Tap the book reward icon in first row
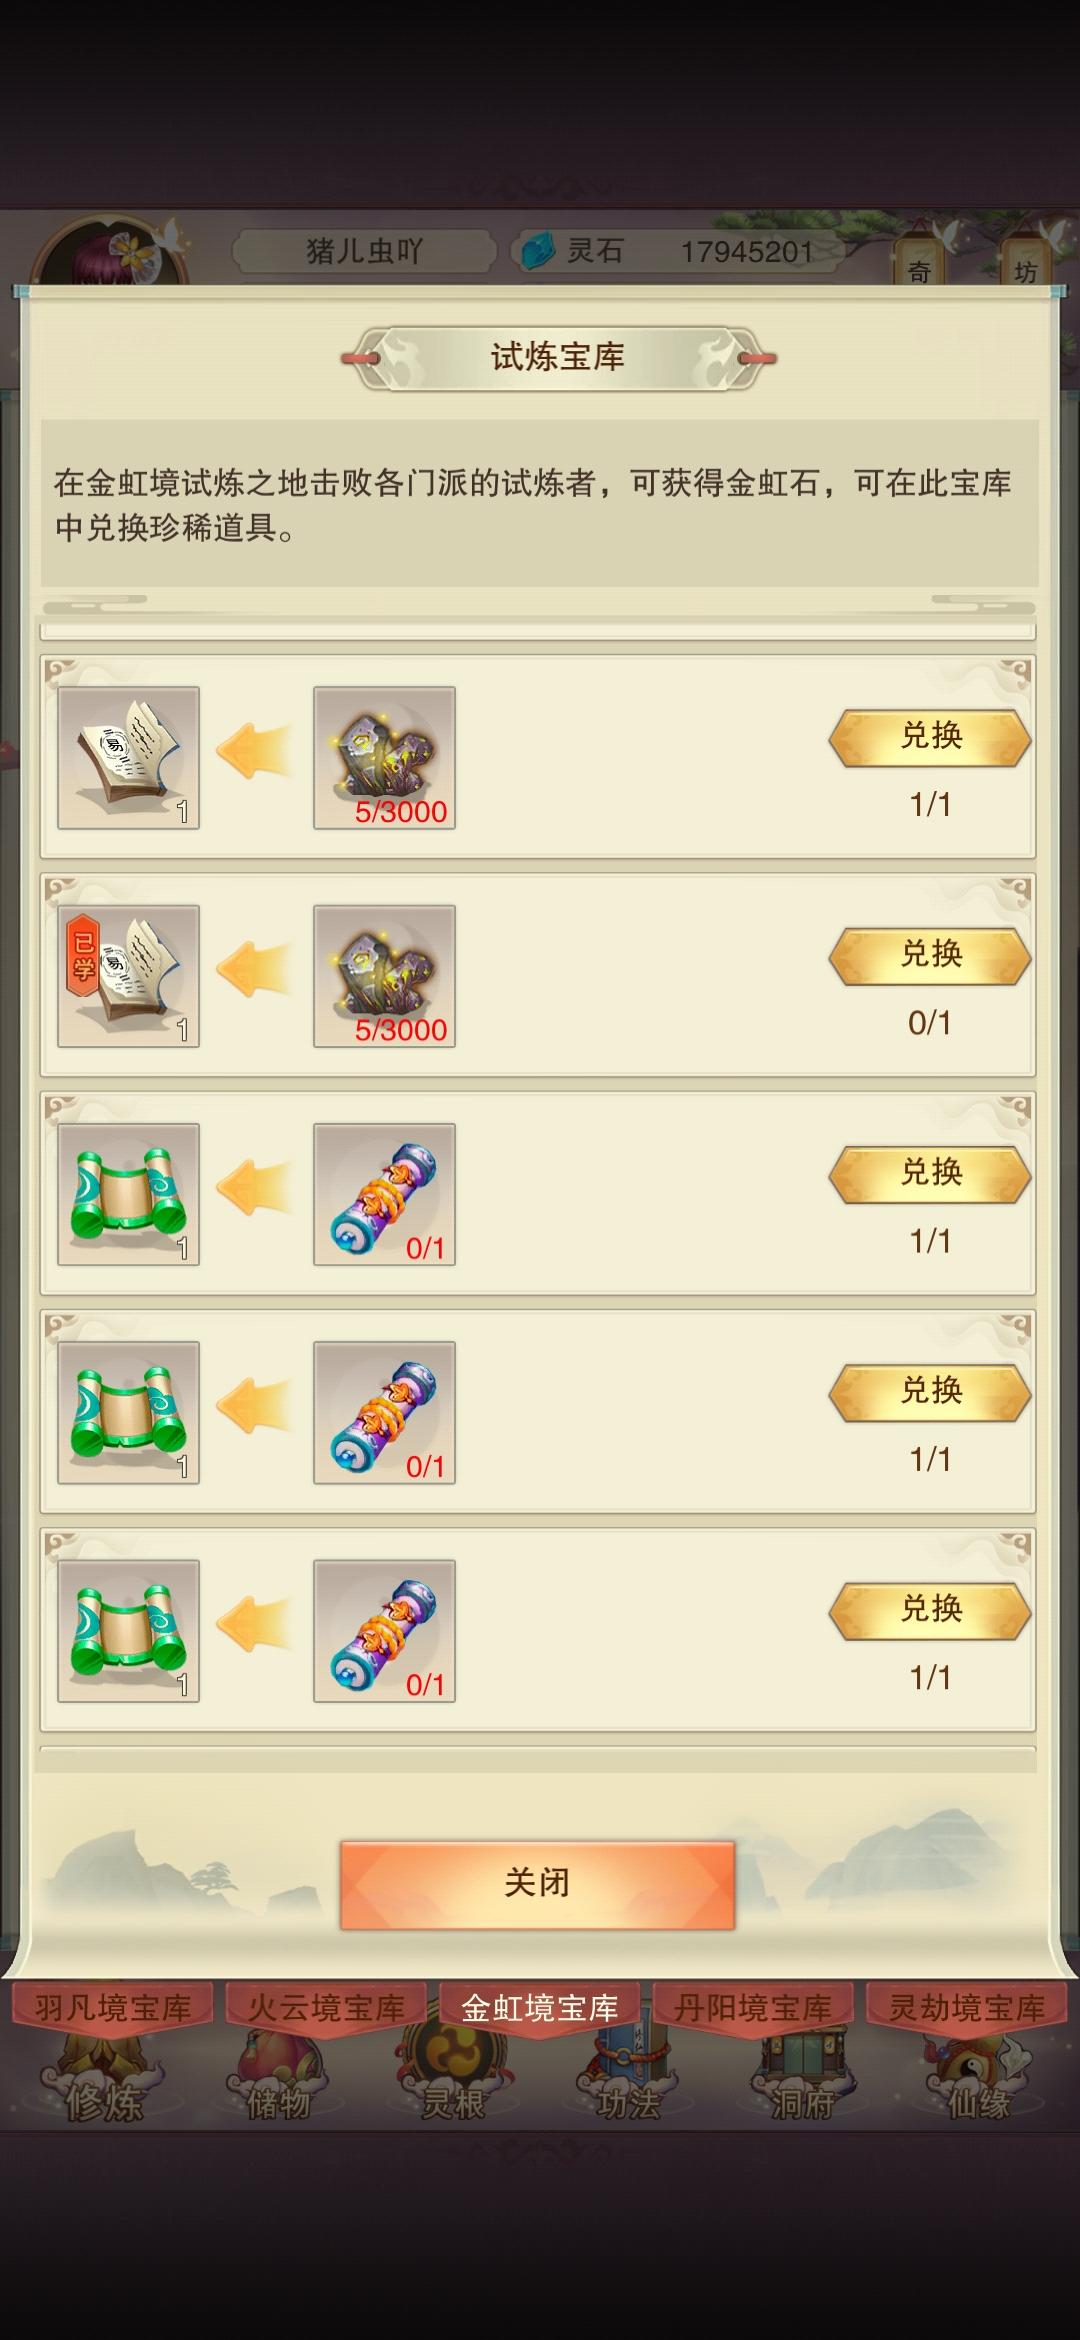 pyautogui.click(x=128, y=757)
